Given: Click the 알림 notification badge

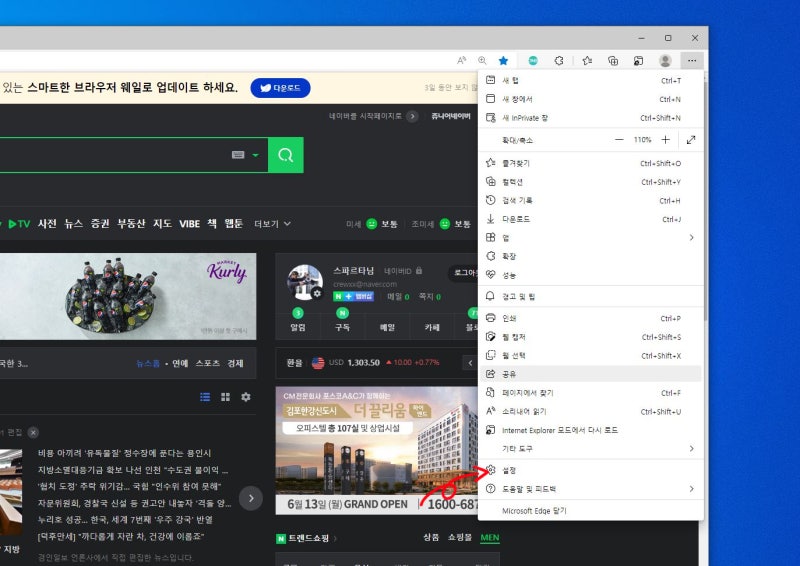Looking at the screenshot, I should tap(298, 313).
